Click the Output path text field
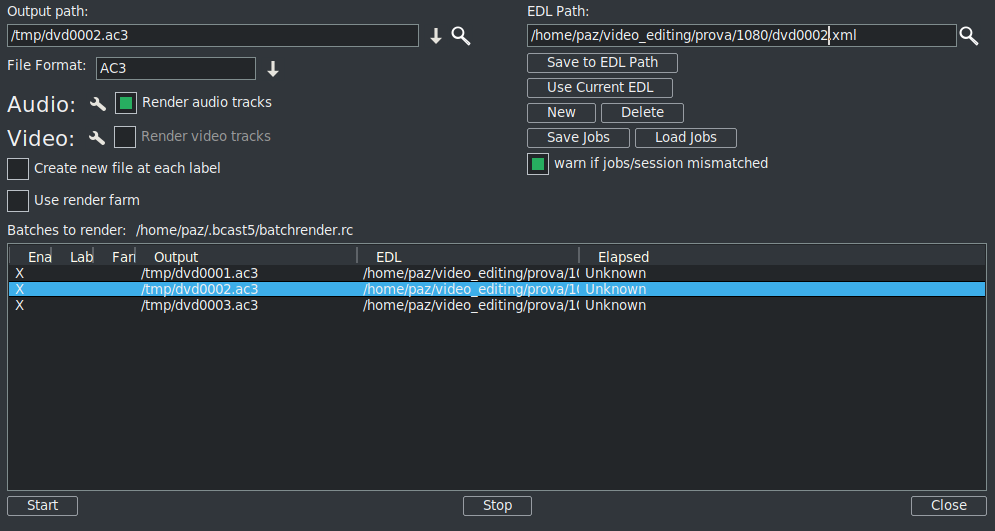The image size is (995, 531). (x=212, y=36)
